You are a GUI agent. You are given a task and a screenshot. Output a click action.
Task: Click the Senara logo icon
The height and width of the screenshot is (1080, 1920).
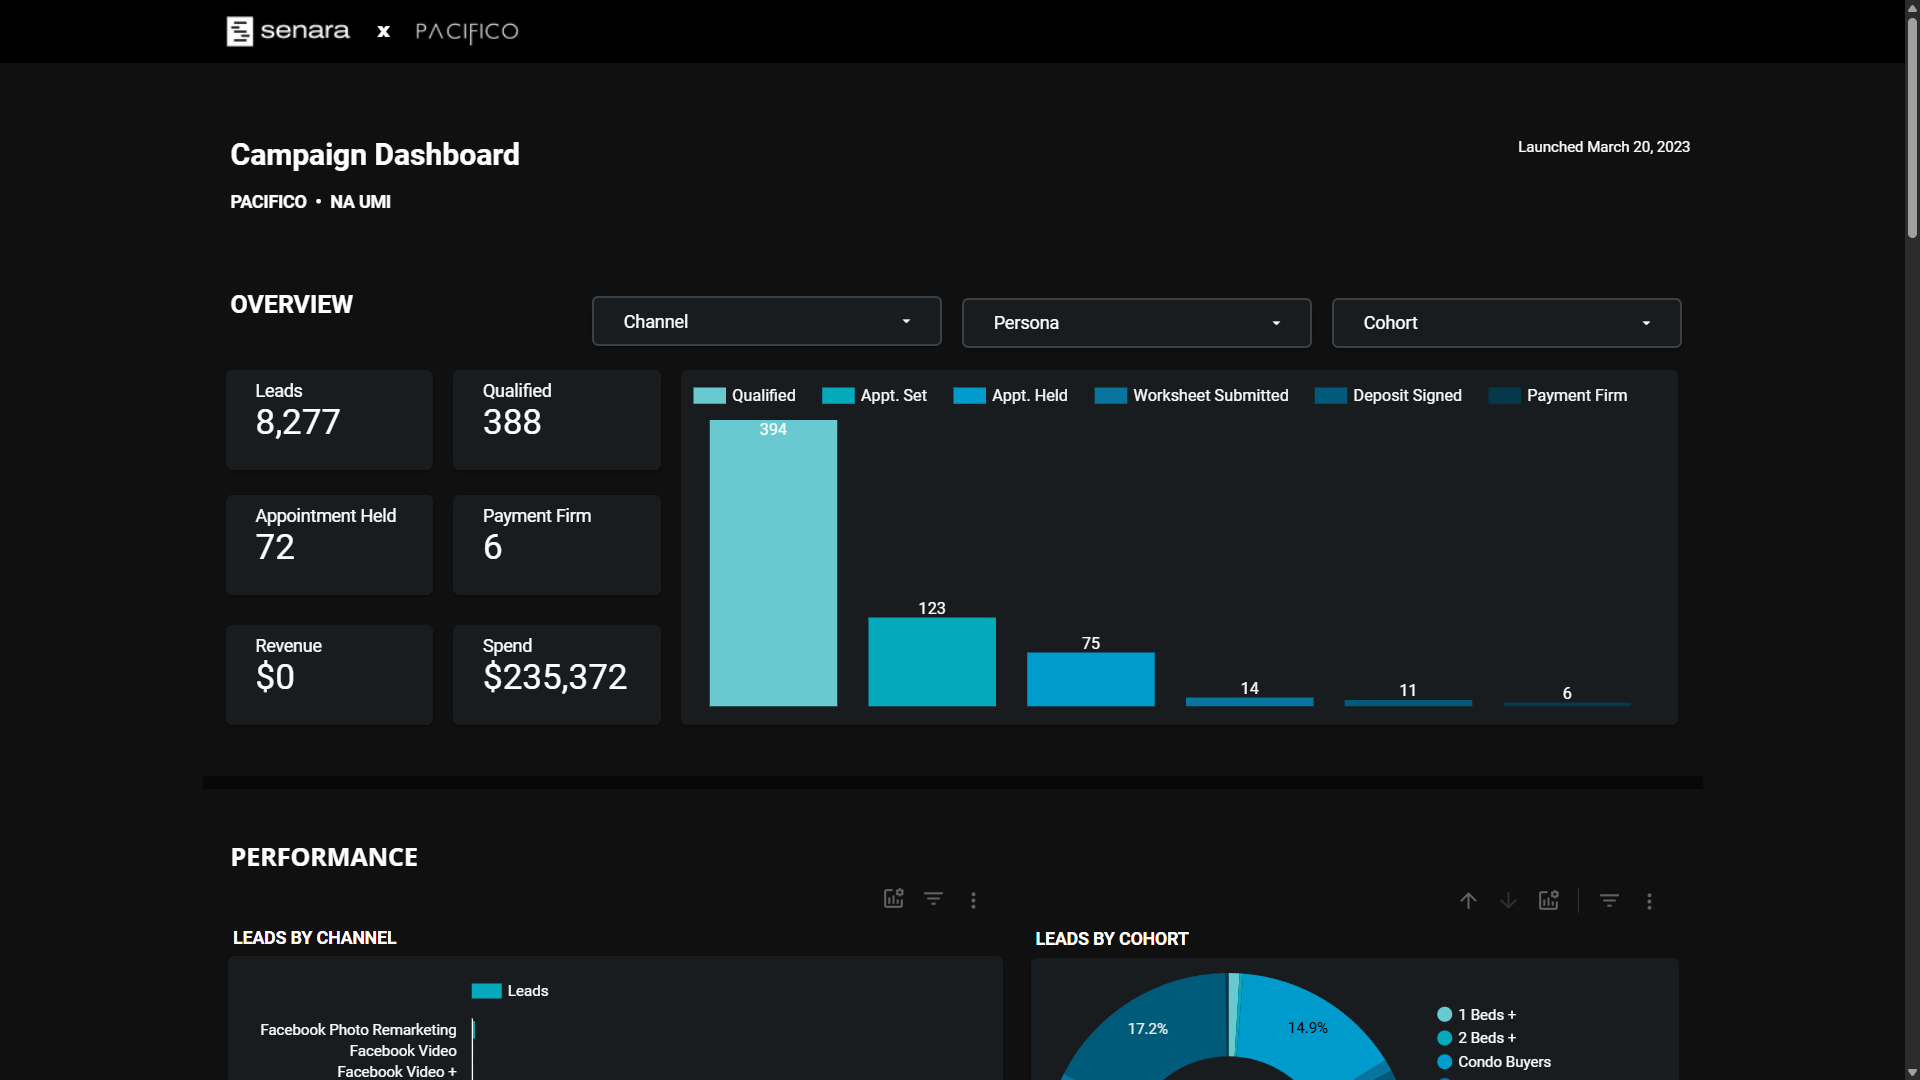(x=240, y=31)
